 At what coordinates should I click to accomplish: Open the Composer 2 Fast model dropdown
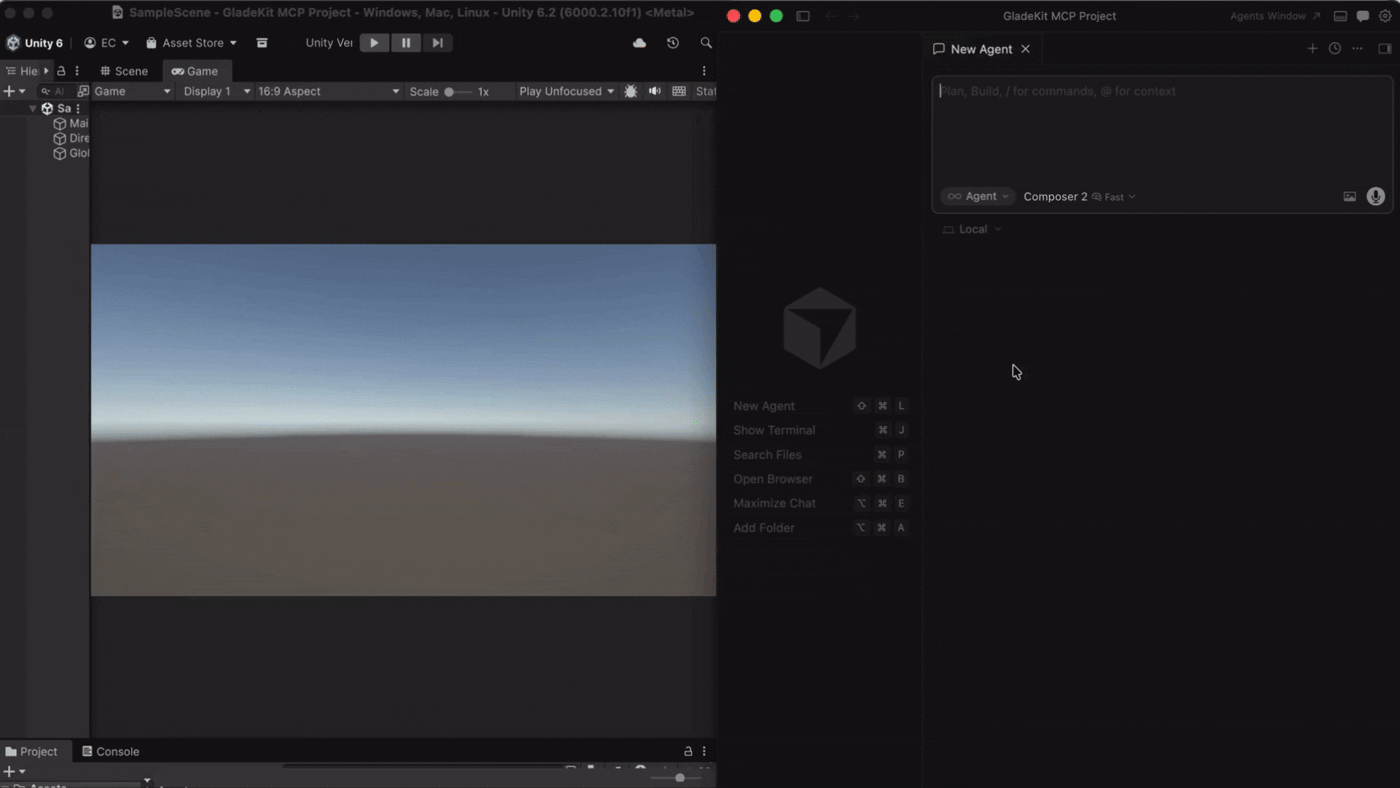pyautogui.click(x=1080, y=197)
